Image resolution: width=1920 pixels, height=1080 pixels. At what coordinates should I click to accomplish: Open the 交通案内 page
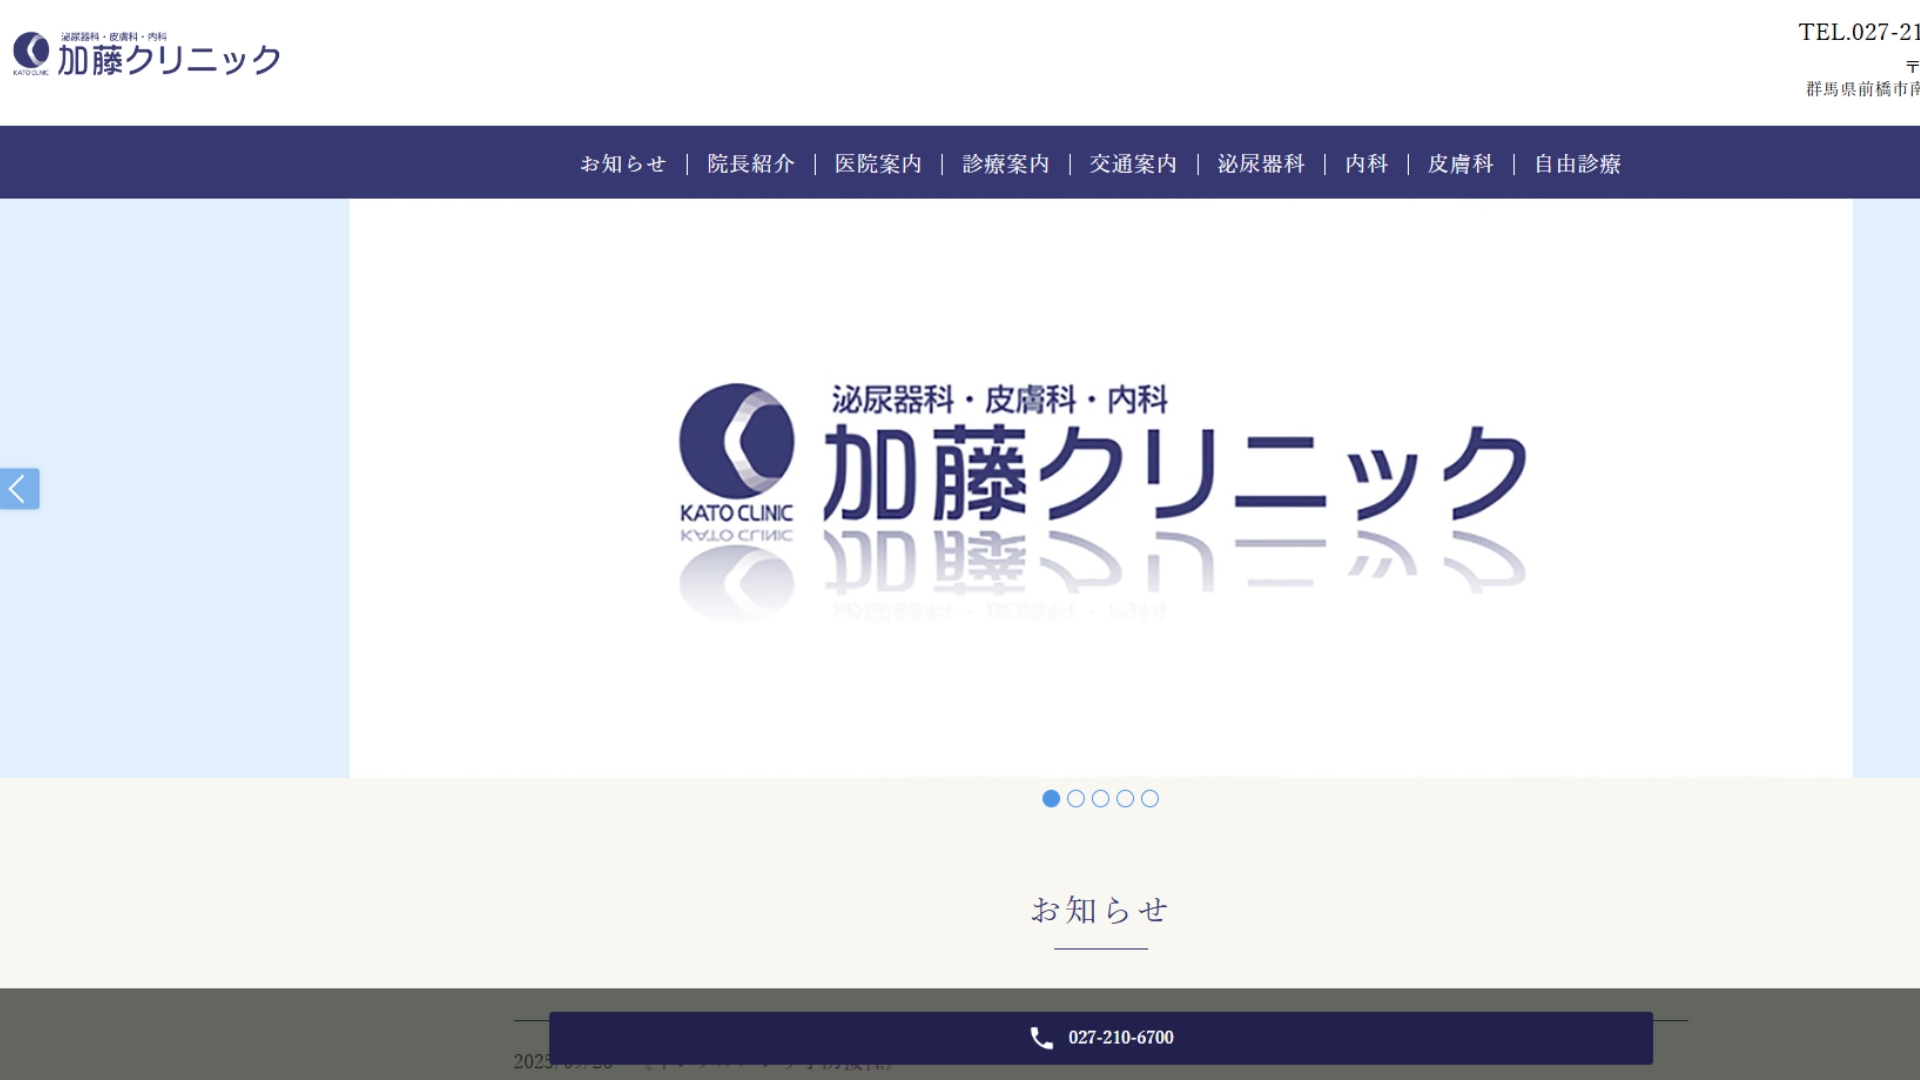click(1133, 163)
